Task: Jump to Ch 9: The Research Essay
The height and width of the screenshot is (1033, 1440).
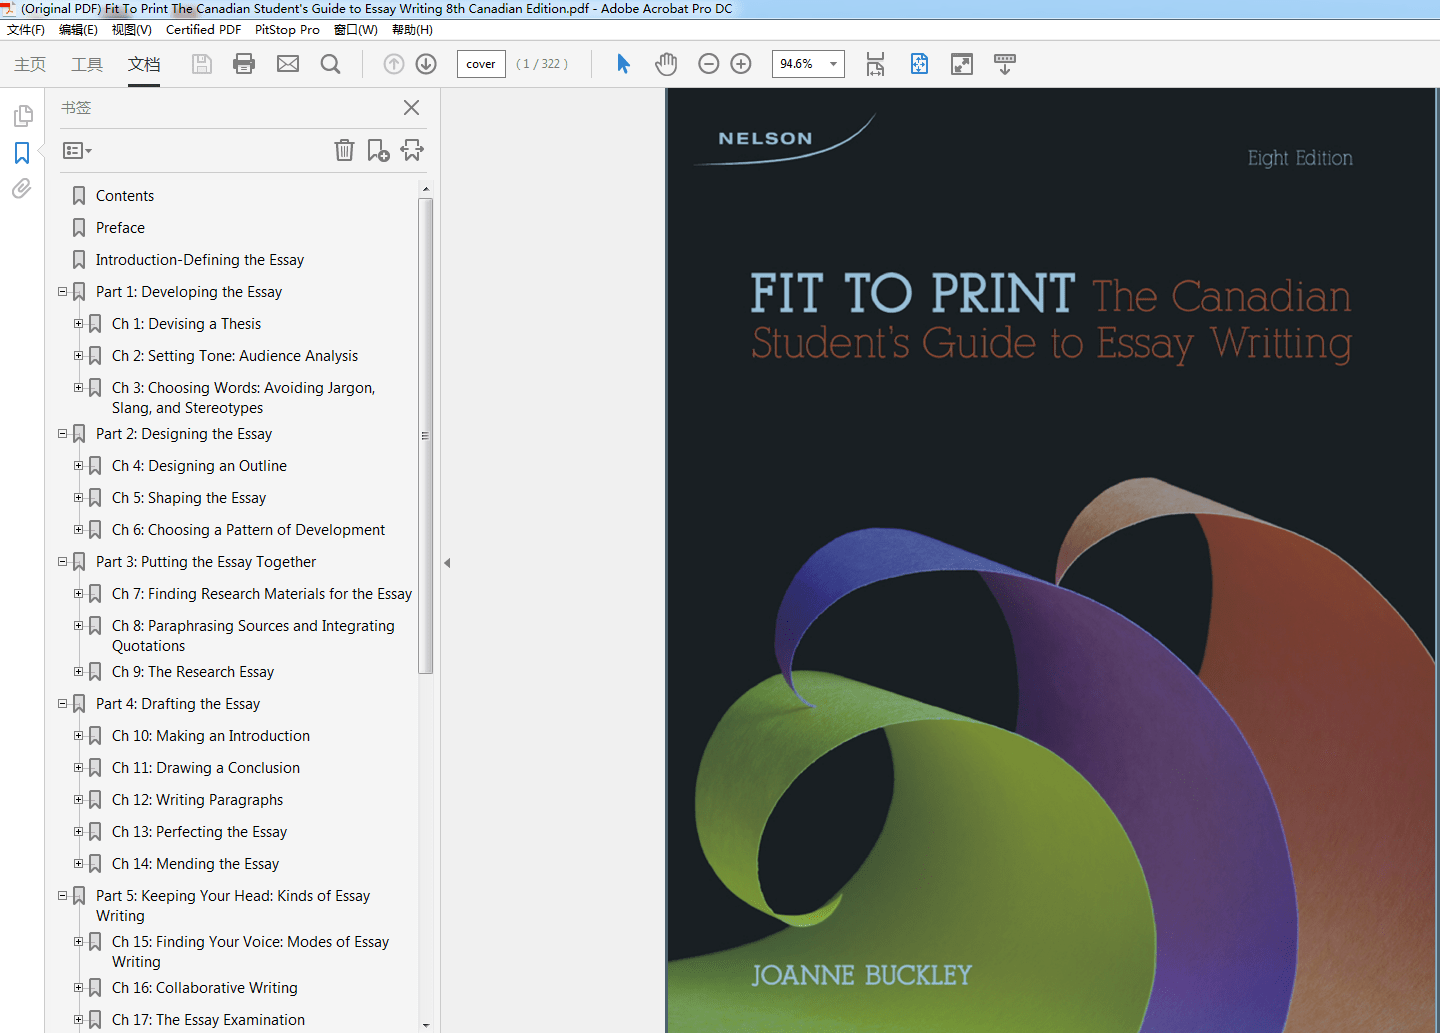Action: pyautogui.click(x=193, y=672)
